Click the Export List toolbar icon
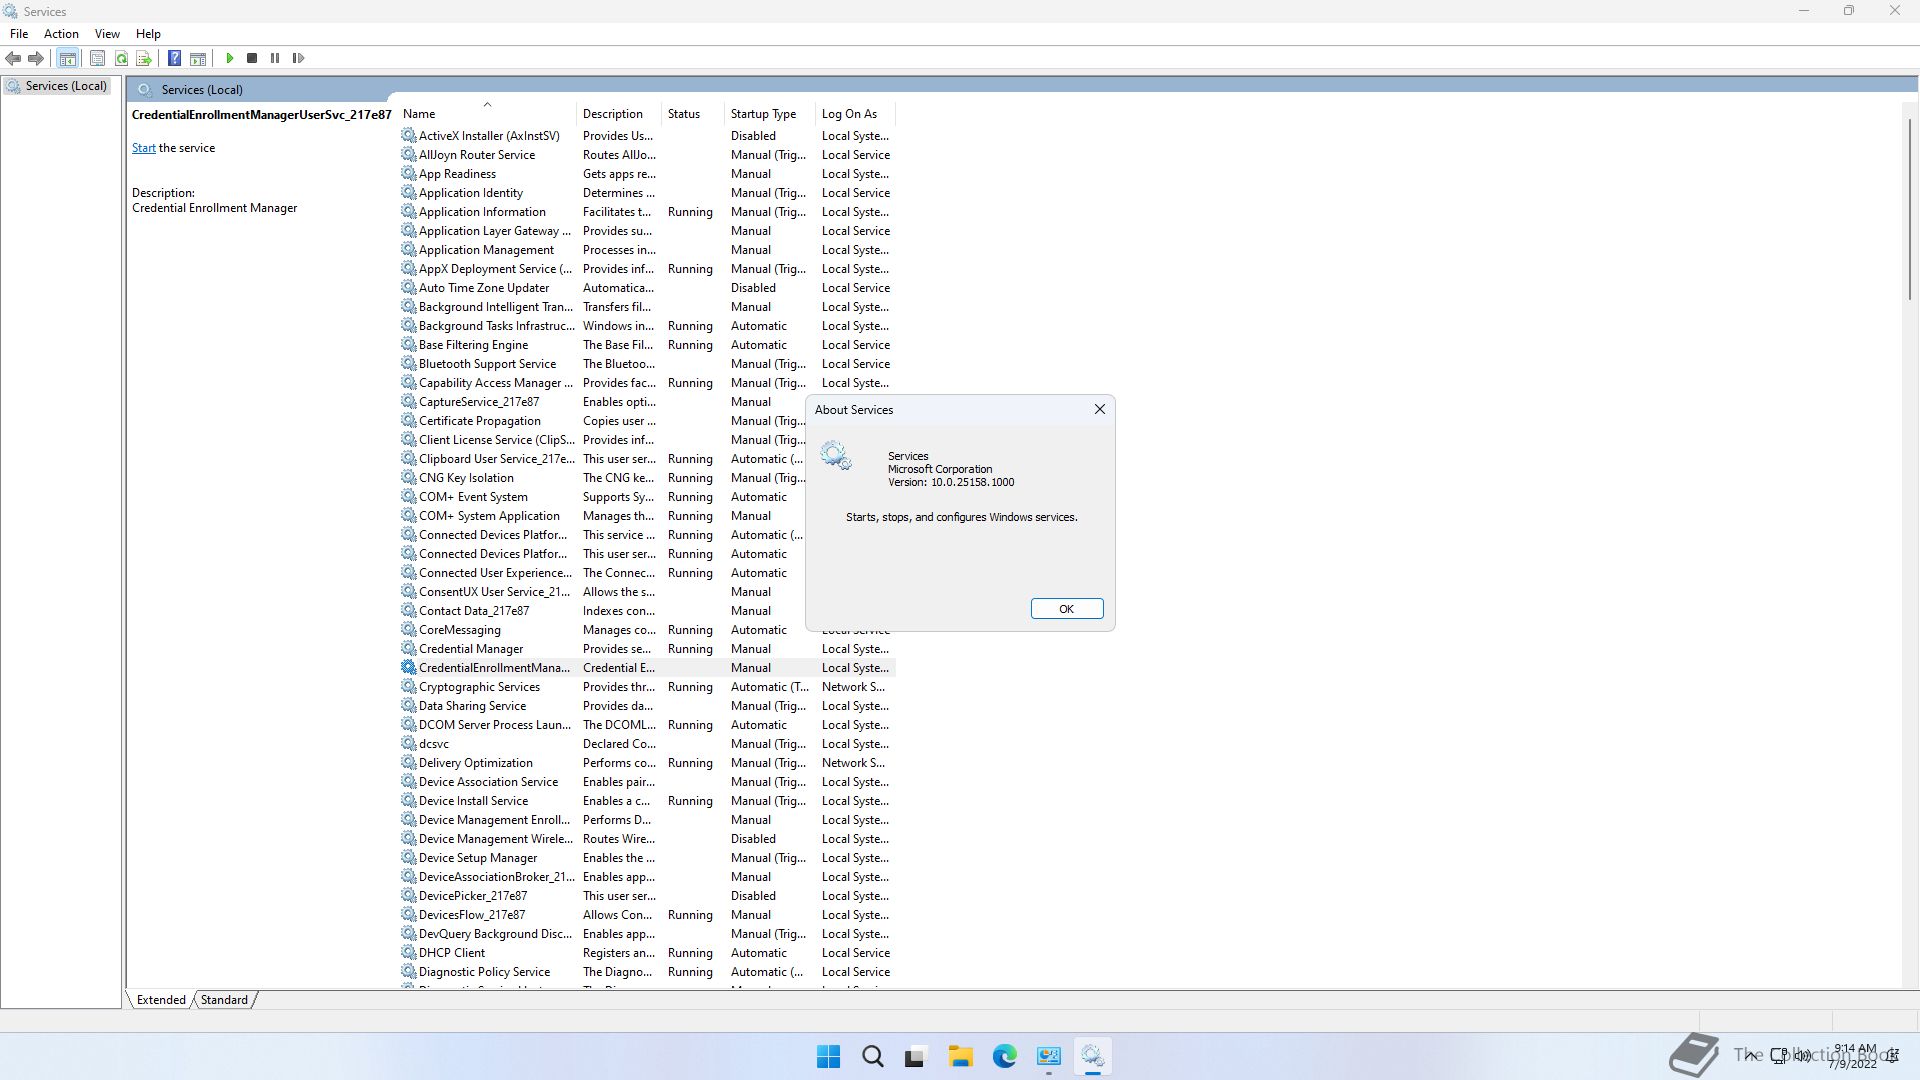The width and height of the screenshot is (1920, 1080). [144, 58]
